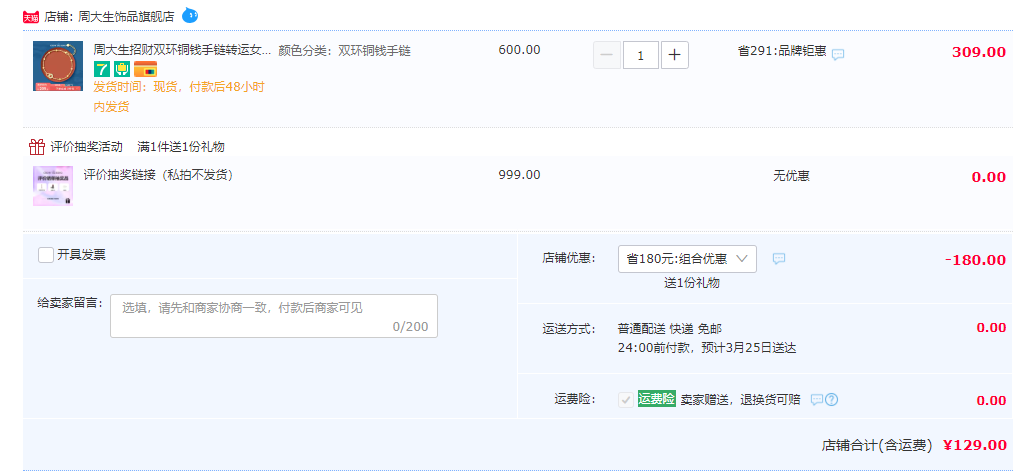Click the 普通配送 快递 免邮 text
The image size is (1025, 472).
point(670,328)
